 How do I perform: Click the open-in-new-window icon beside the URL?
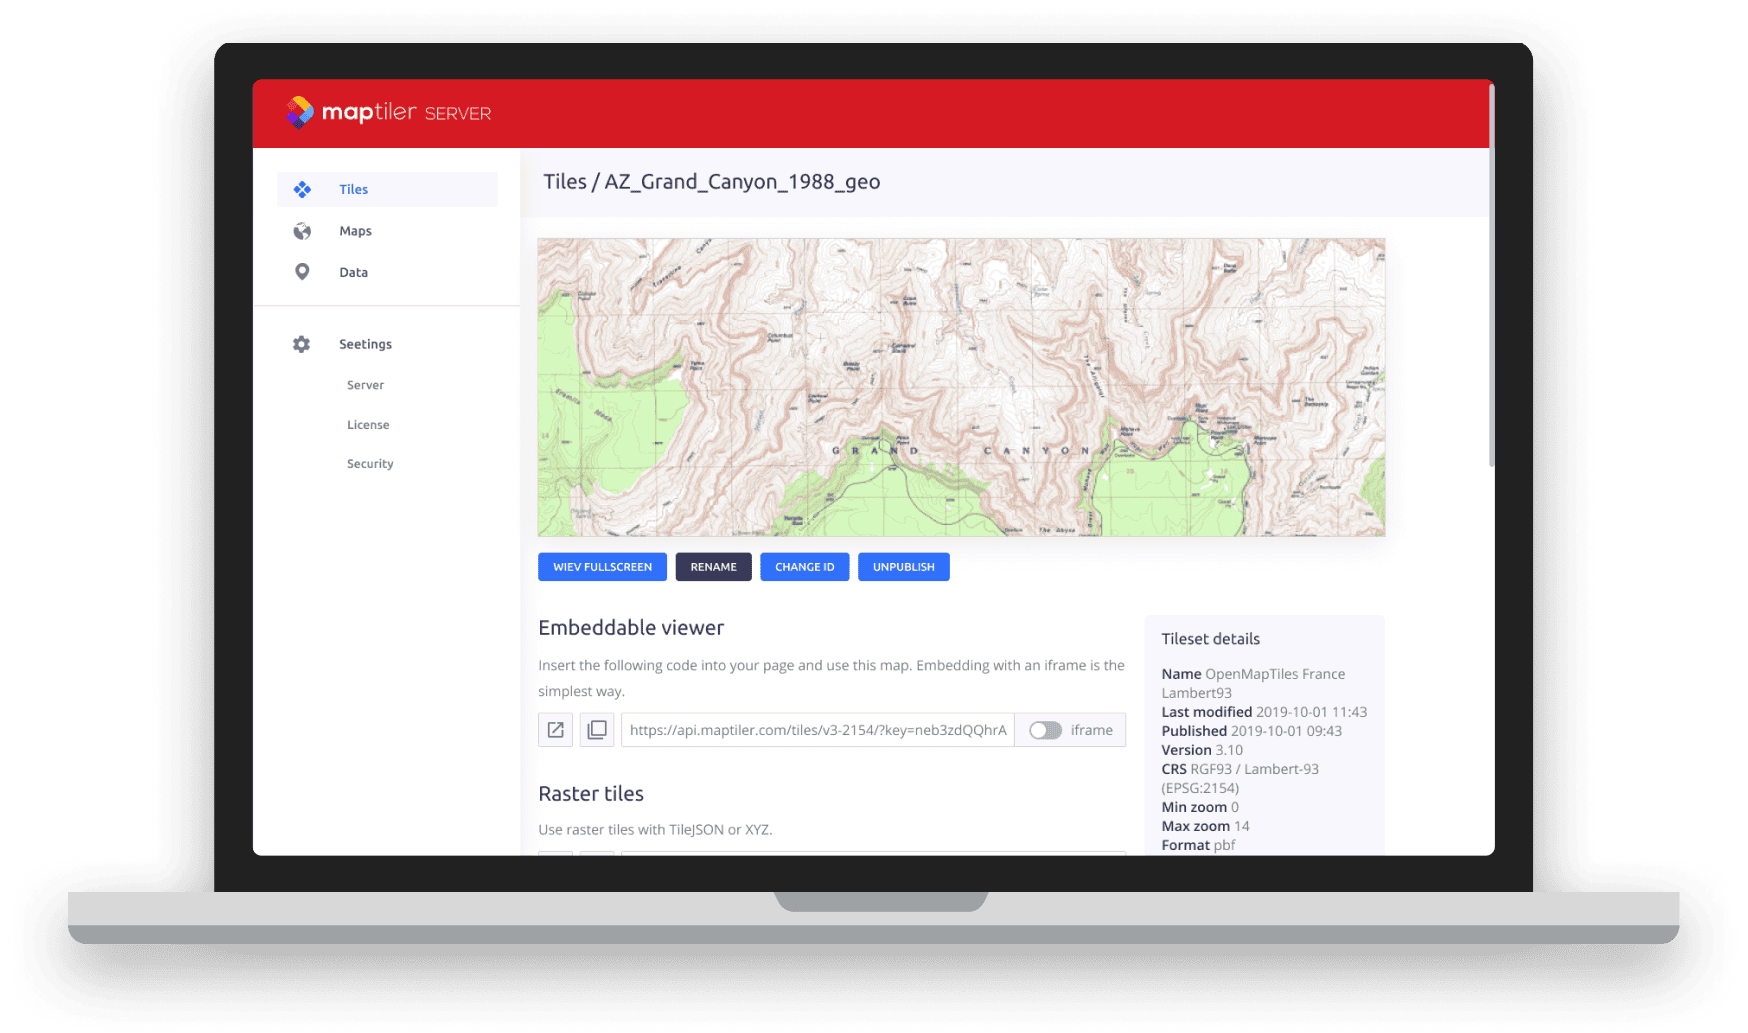click(x=555, y=729)
